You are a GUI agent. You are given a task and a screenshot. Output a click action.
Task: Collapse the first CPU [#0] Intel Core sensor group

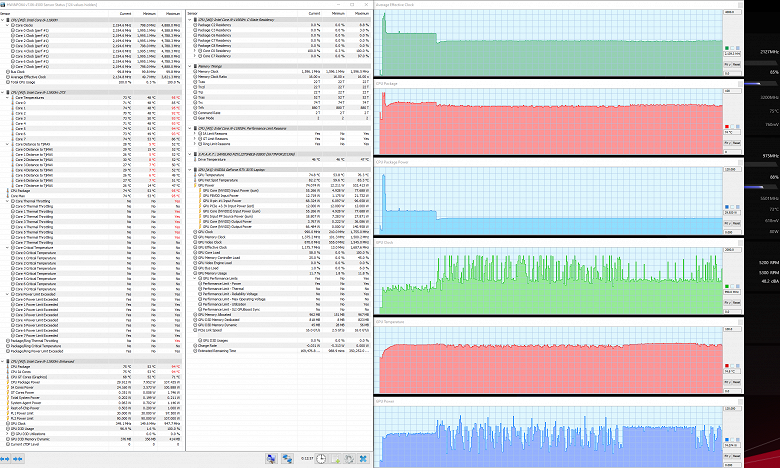2,20
